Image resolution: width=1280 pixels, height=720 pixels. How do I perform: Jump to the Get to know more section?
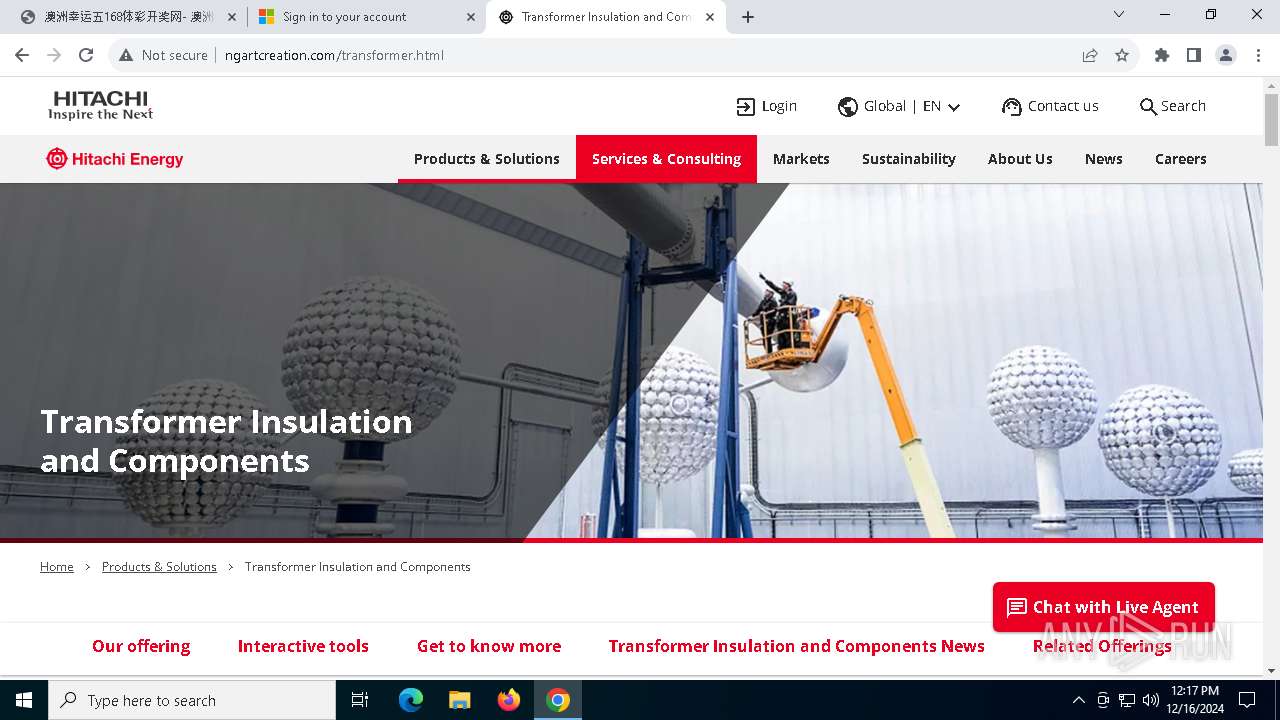(x=489, y=646)
